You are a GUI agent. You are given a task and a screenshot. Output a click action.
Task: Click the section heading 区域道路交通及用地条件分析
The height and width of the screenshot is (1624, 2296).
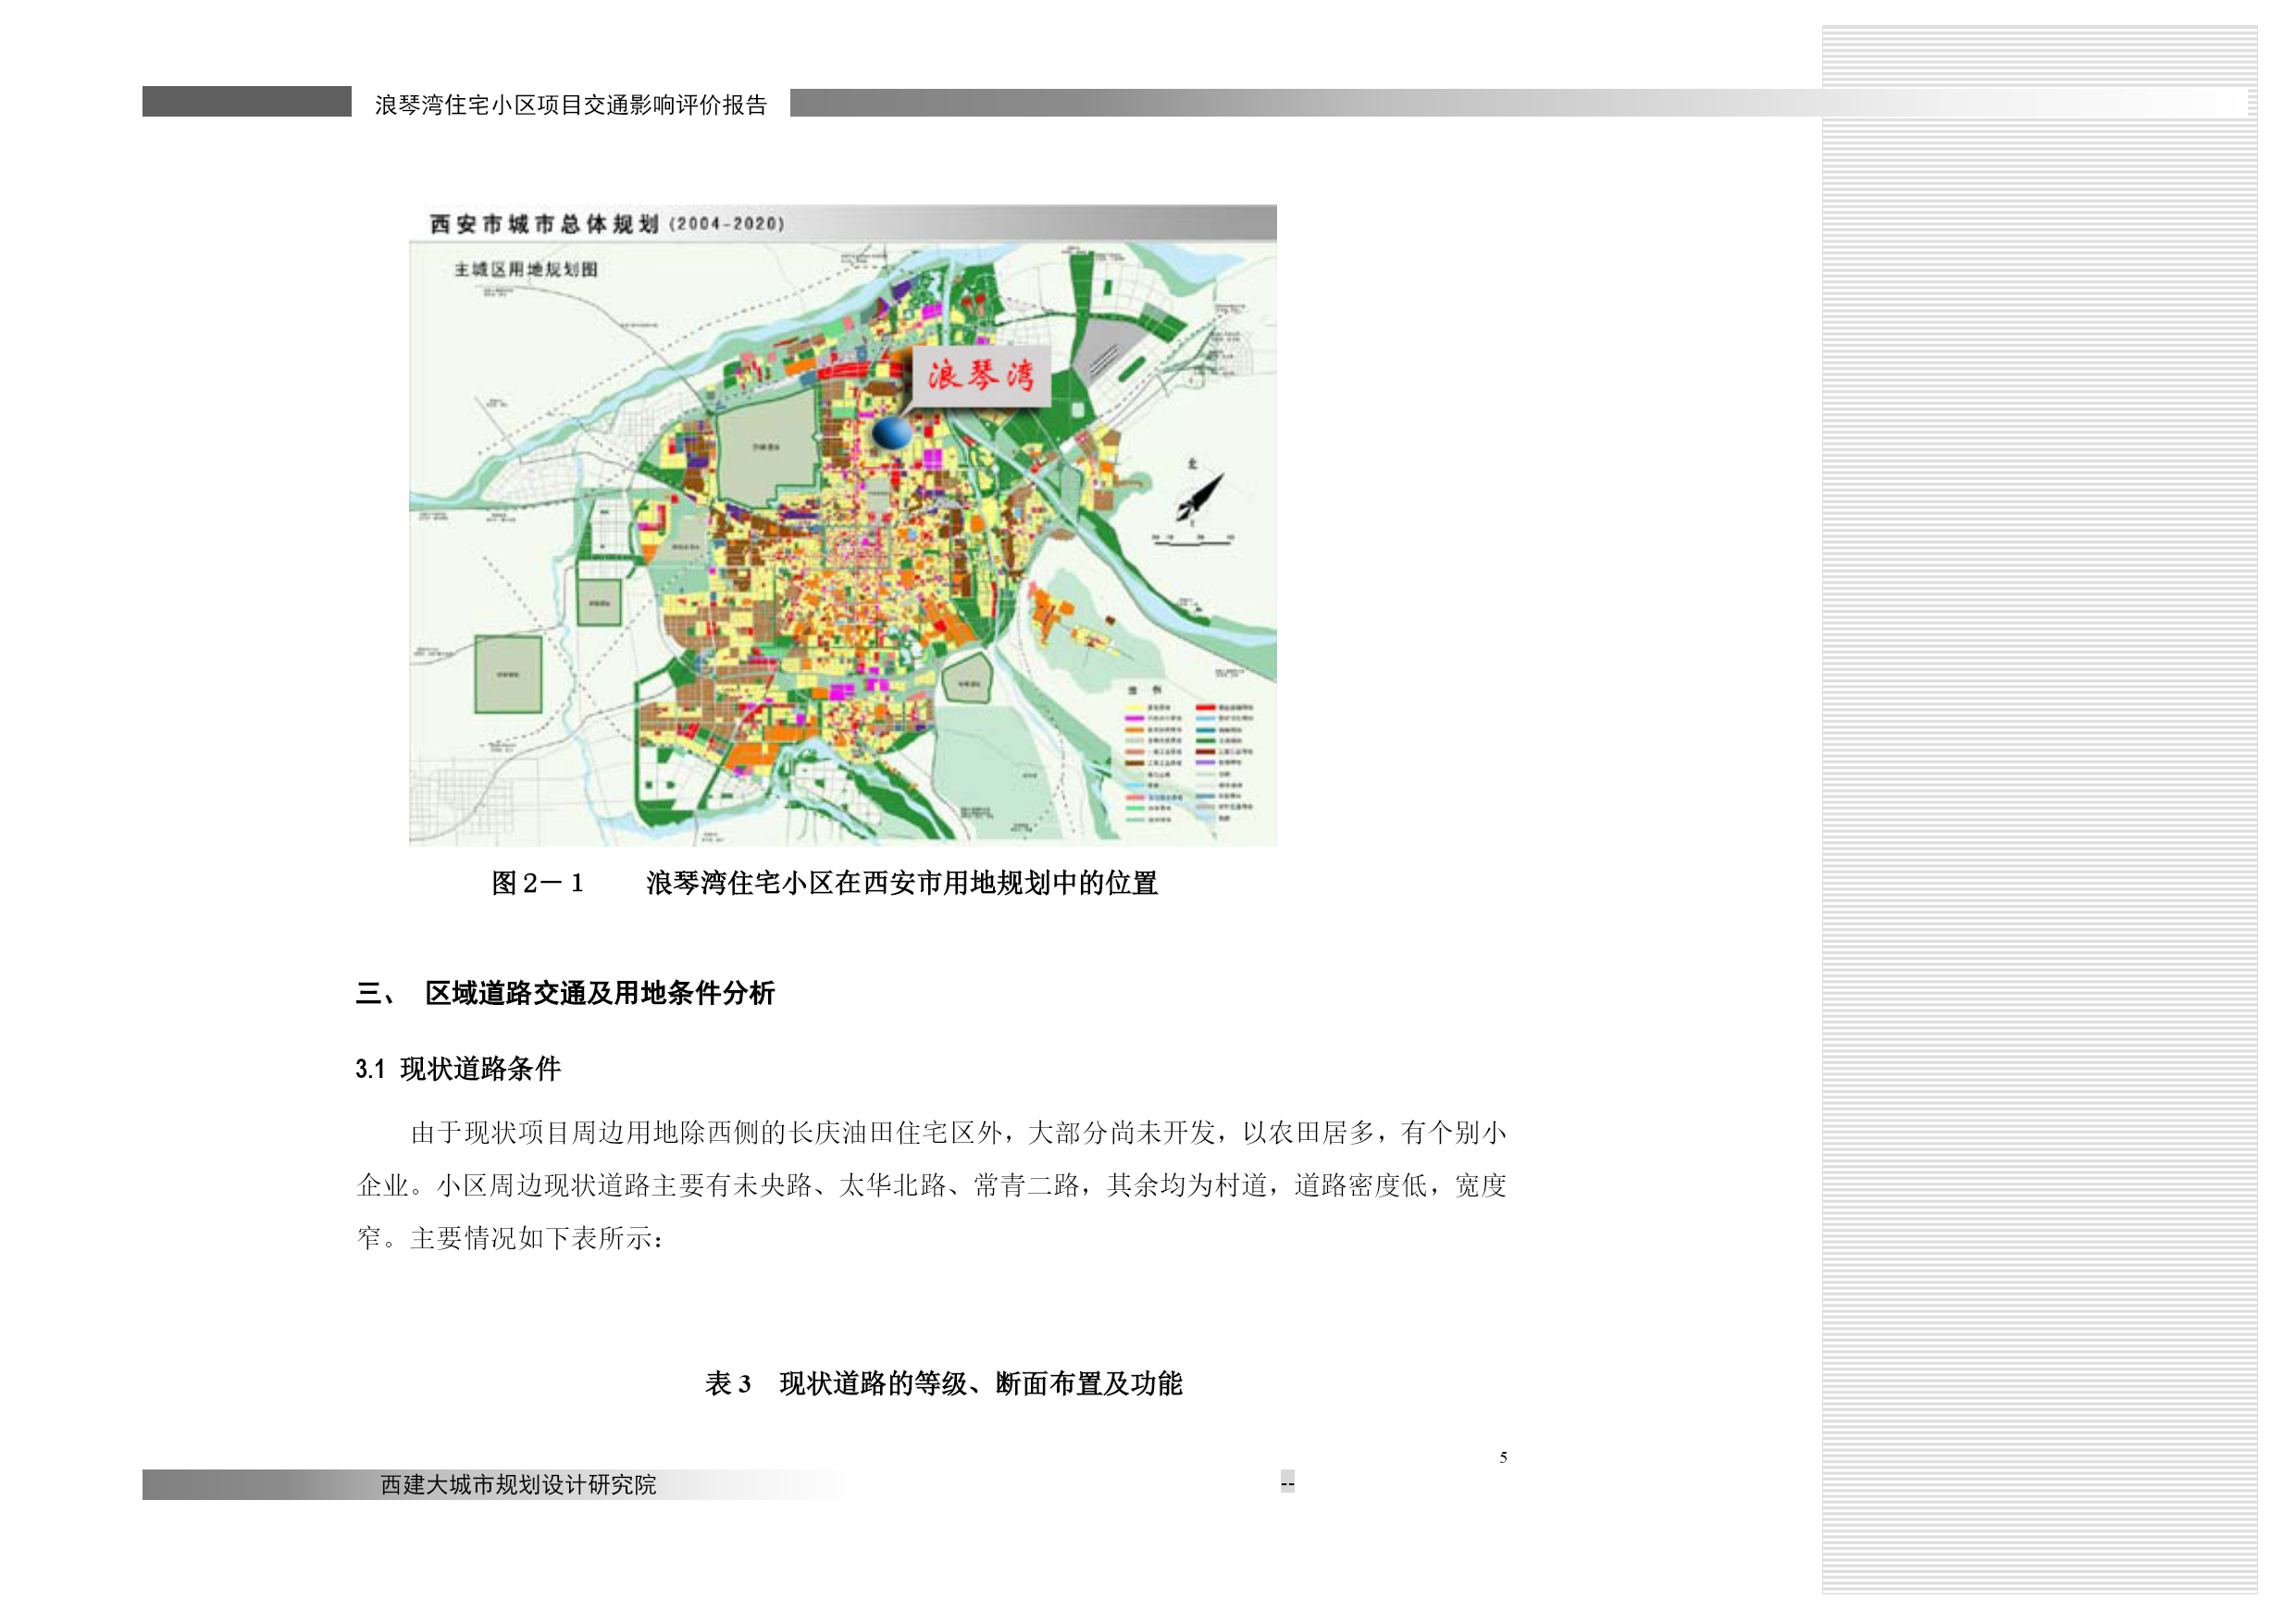(599, 993)
